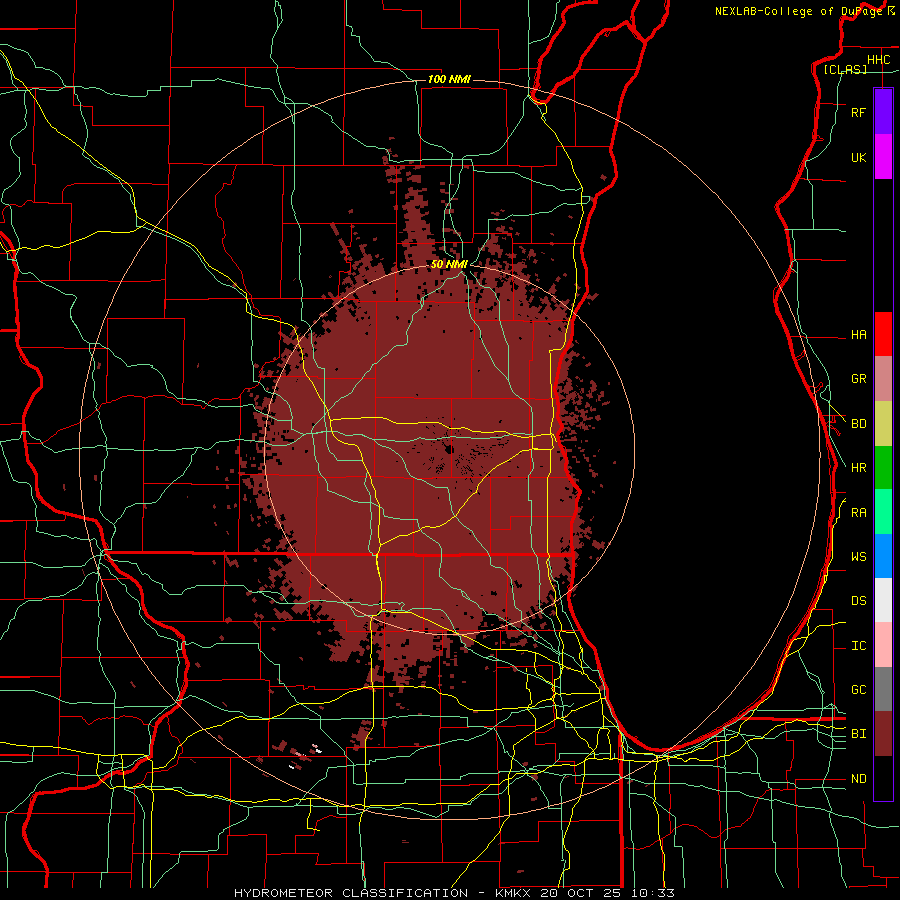Click the WS blue legend color
This screenshot has height=900, width=900.
(x=883, y=556)
